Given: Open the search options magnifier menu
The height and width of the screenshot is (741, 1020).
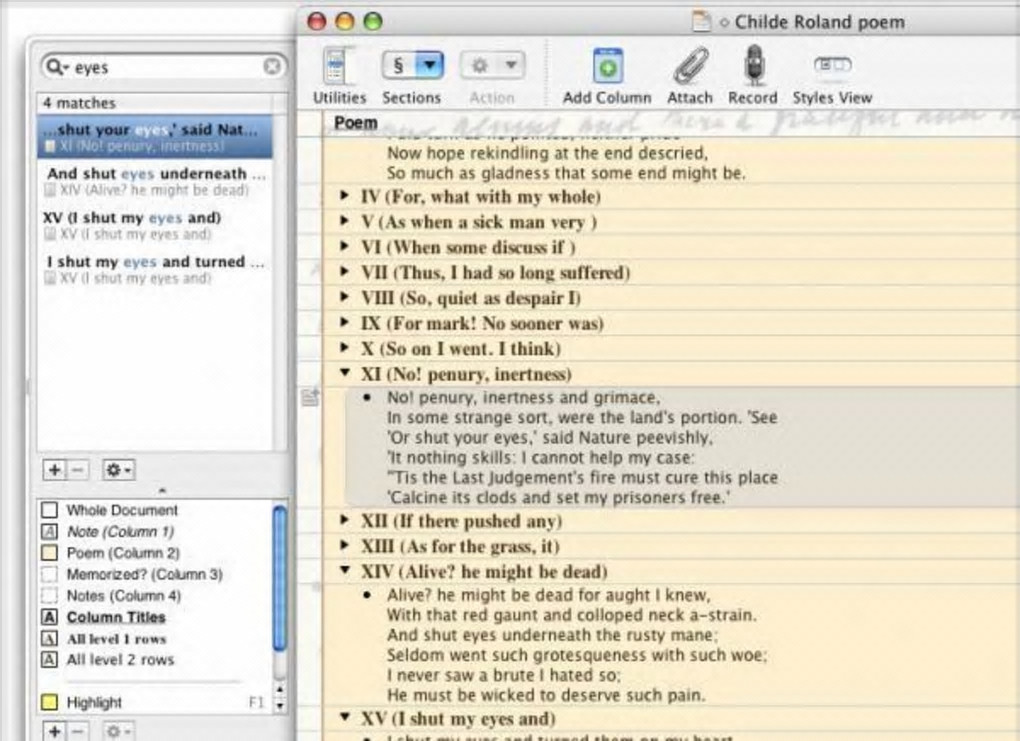Looking at the screenshot, I should pos(57,67).
